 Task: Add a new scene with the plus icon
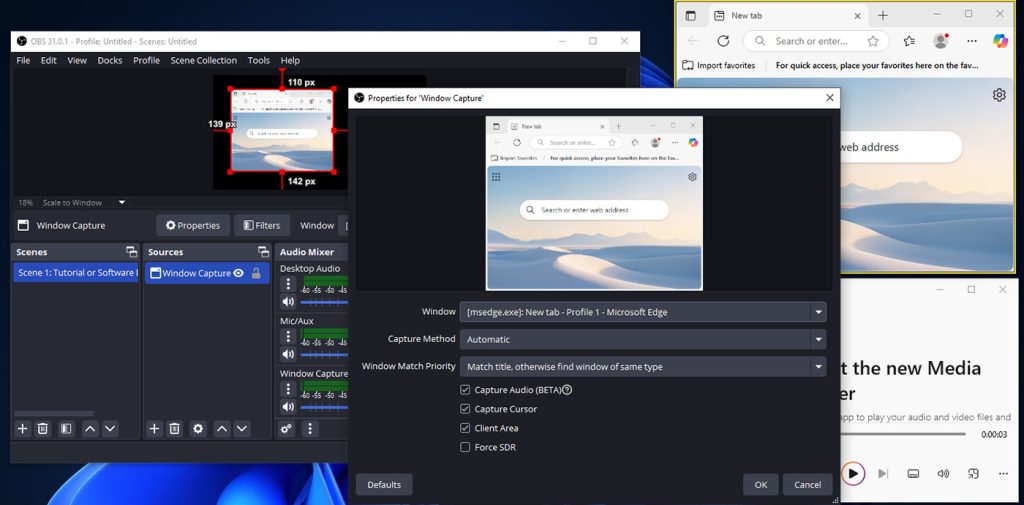click(x=23, y=429)
